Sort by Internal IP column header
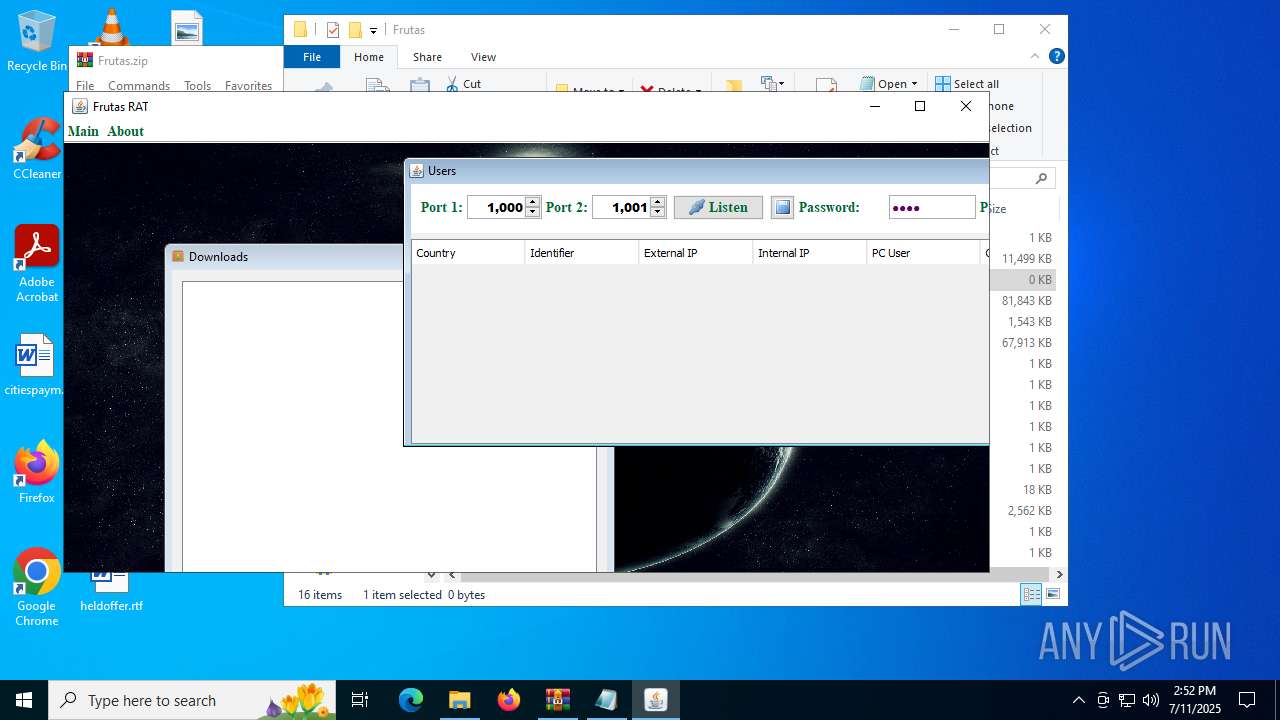Viewport: 1280px width, 720px height. click(x=810, y=253)
